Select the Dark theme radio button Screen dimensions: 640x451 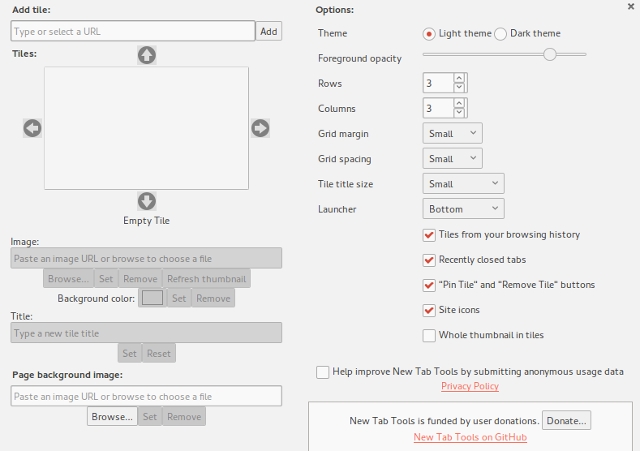coord(500,34)
